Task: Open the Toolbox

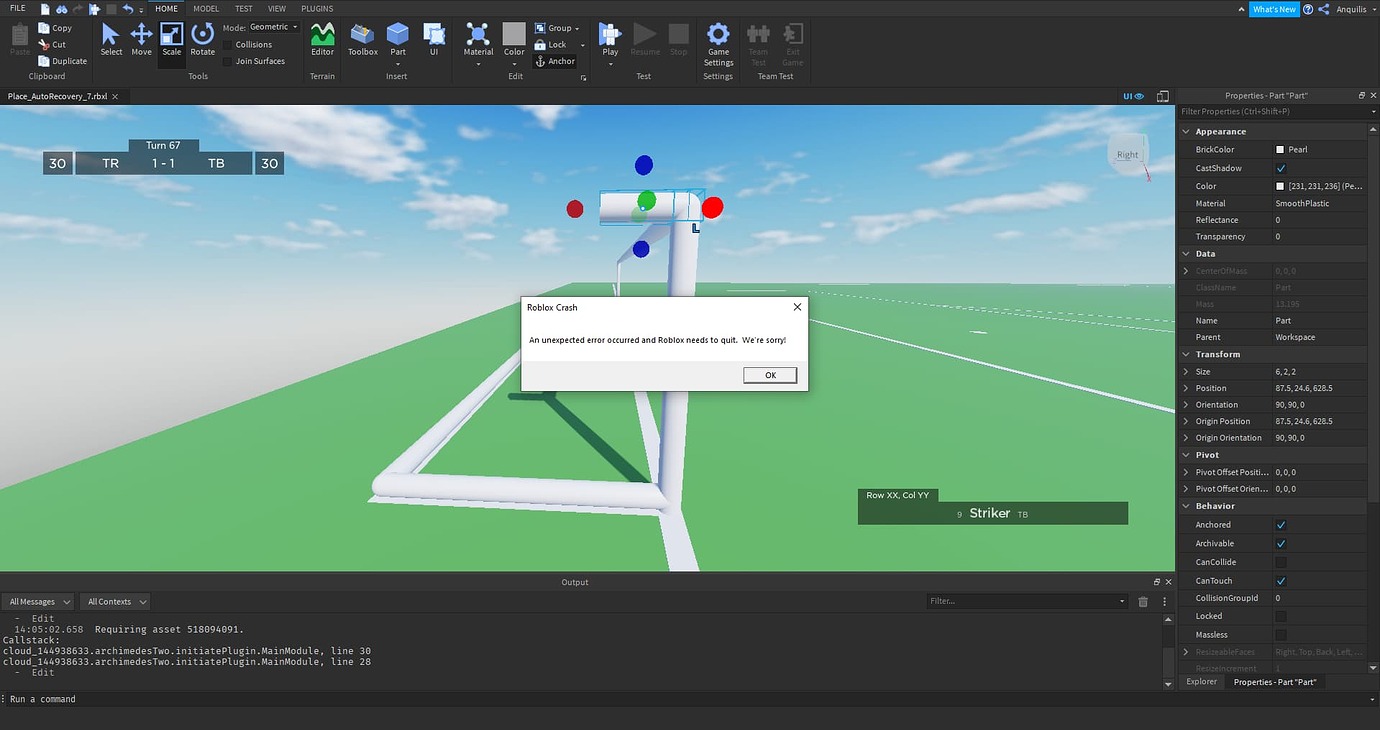Action: (361, 40)
